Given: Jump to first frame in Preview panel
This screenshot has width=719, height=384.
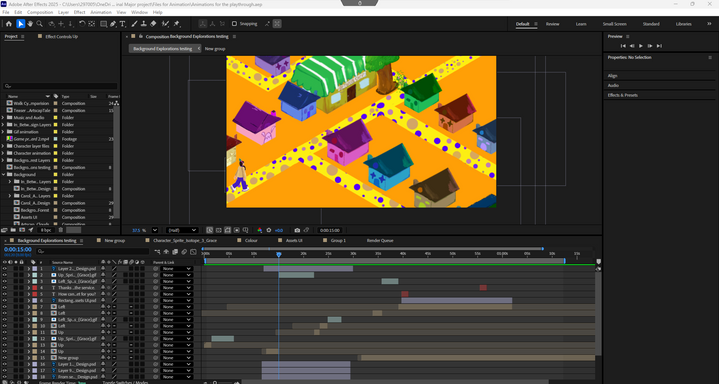Looking at the screenshot, I should point(623,46).
